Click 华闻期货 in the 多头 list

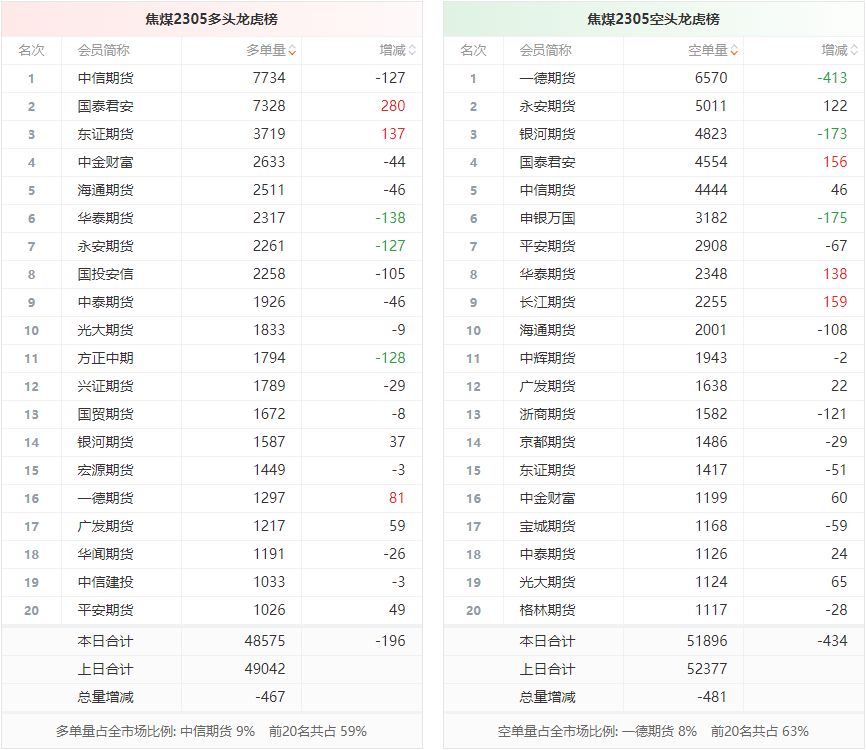point(105,554)
